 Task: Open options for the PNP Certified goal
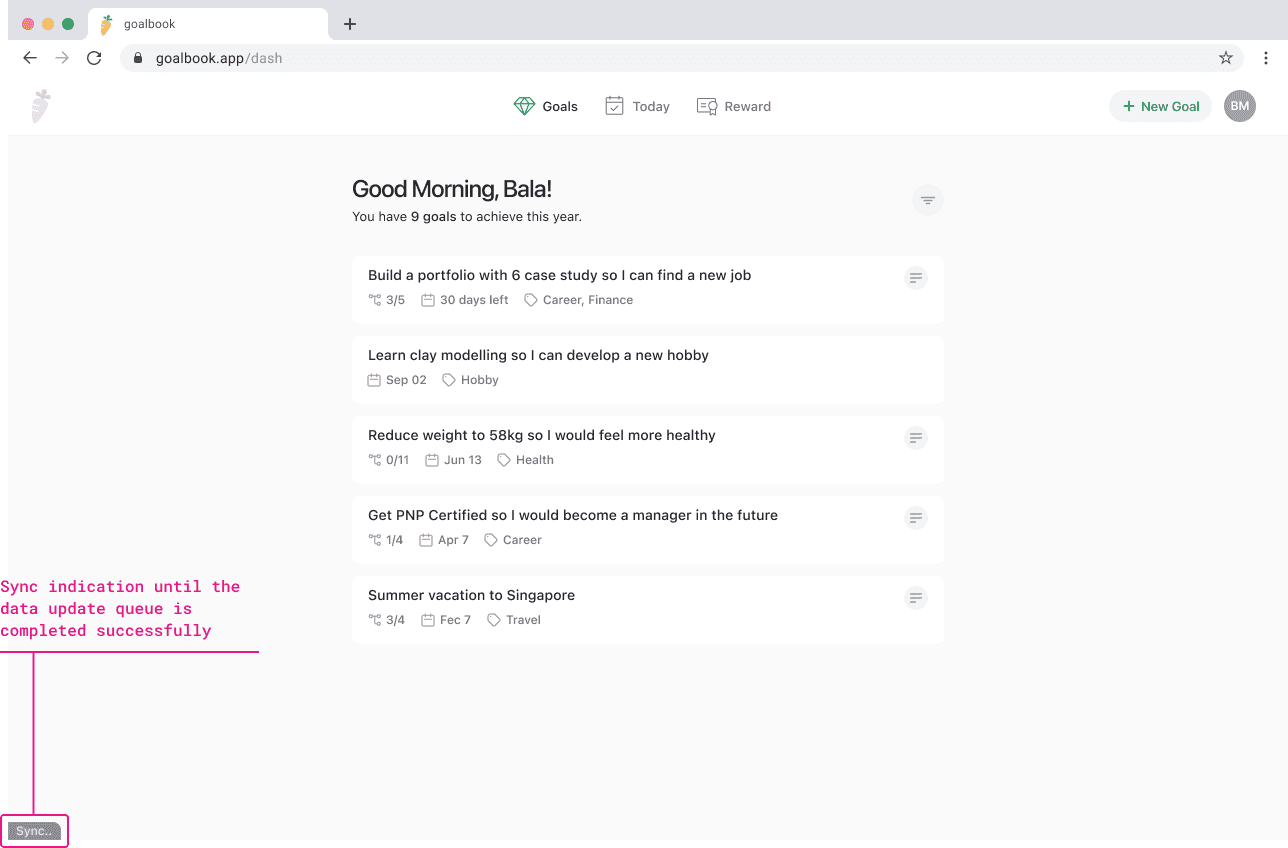coord(915,517)
